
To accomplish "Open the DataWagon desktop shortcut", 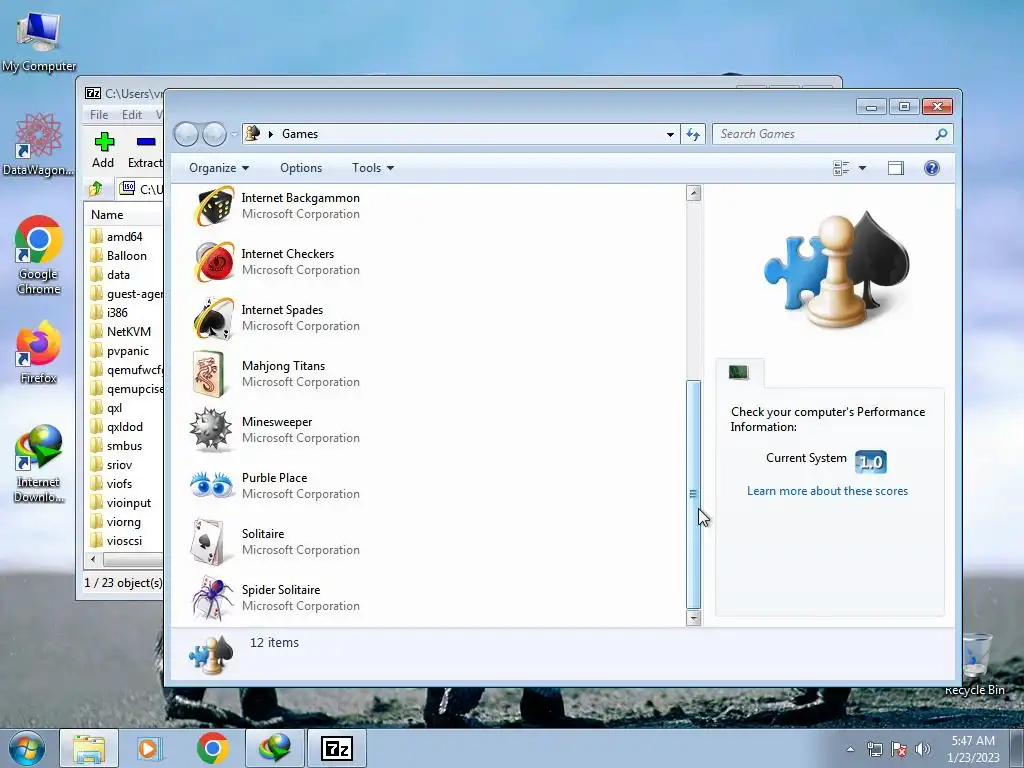I will point(39,144).
